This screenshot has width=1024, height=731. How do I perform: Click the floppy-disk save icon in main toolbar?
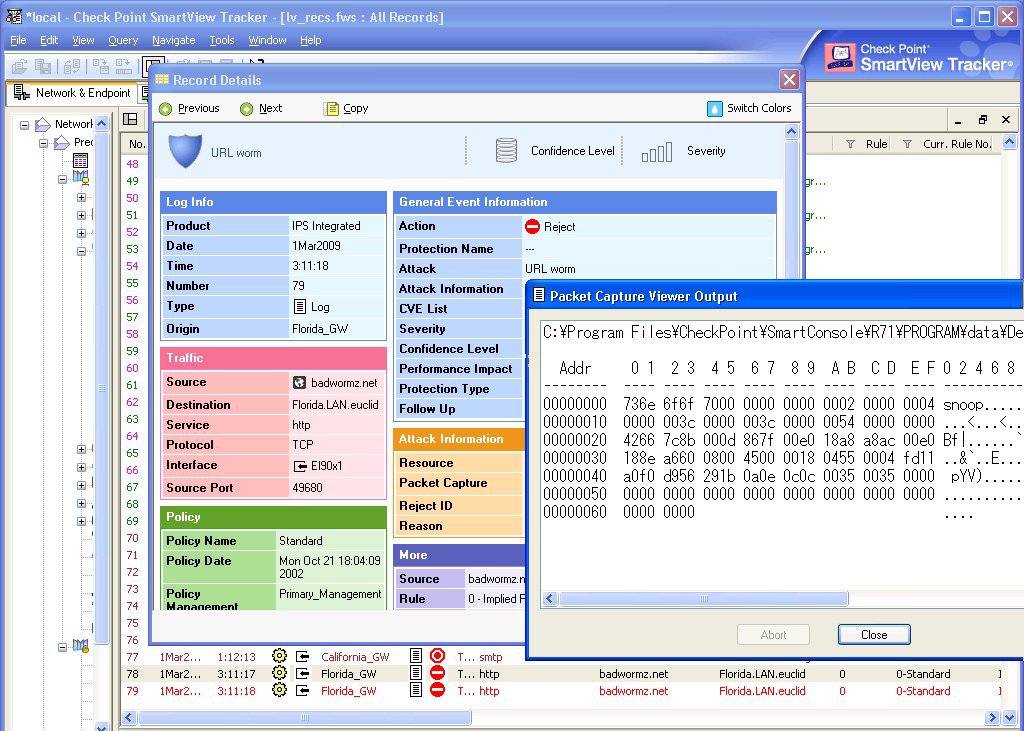pos(43,66)
